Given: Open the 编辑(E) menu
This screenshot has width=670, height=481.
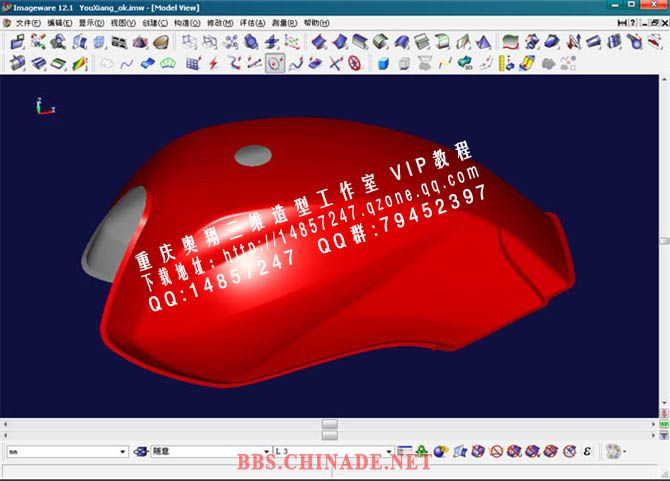Looking at the screenshot, I should [x=59, y=23].
